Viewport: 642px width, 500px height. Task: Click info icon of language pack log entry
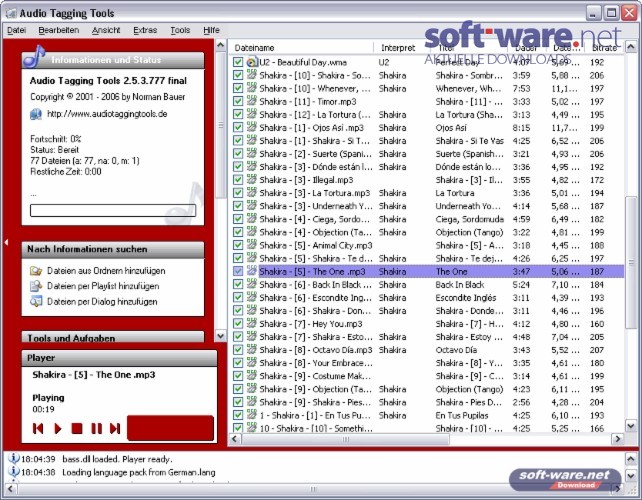tap(14, 472)
